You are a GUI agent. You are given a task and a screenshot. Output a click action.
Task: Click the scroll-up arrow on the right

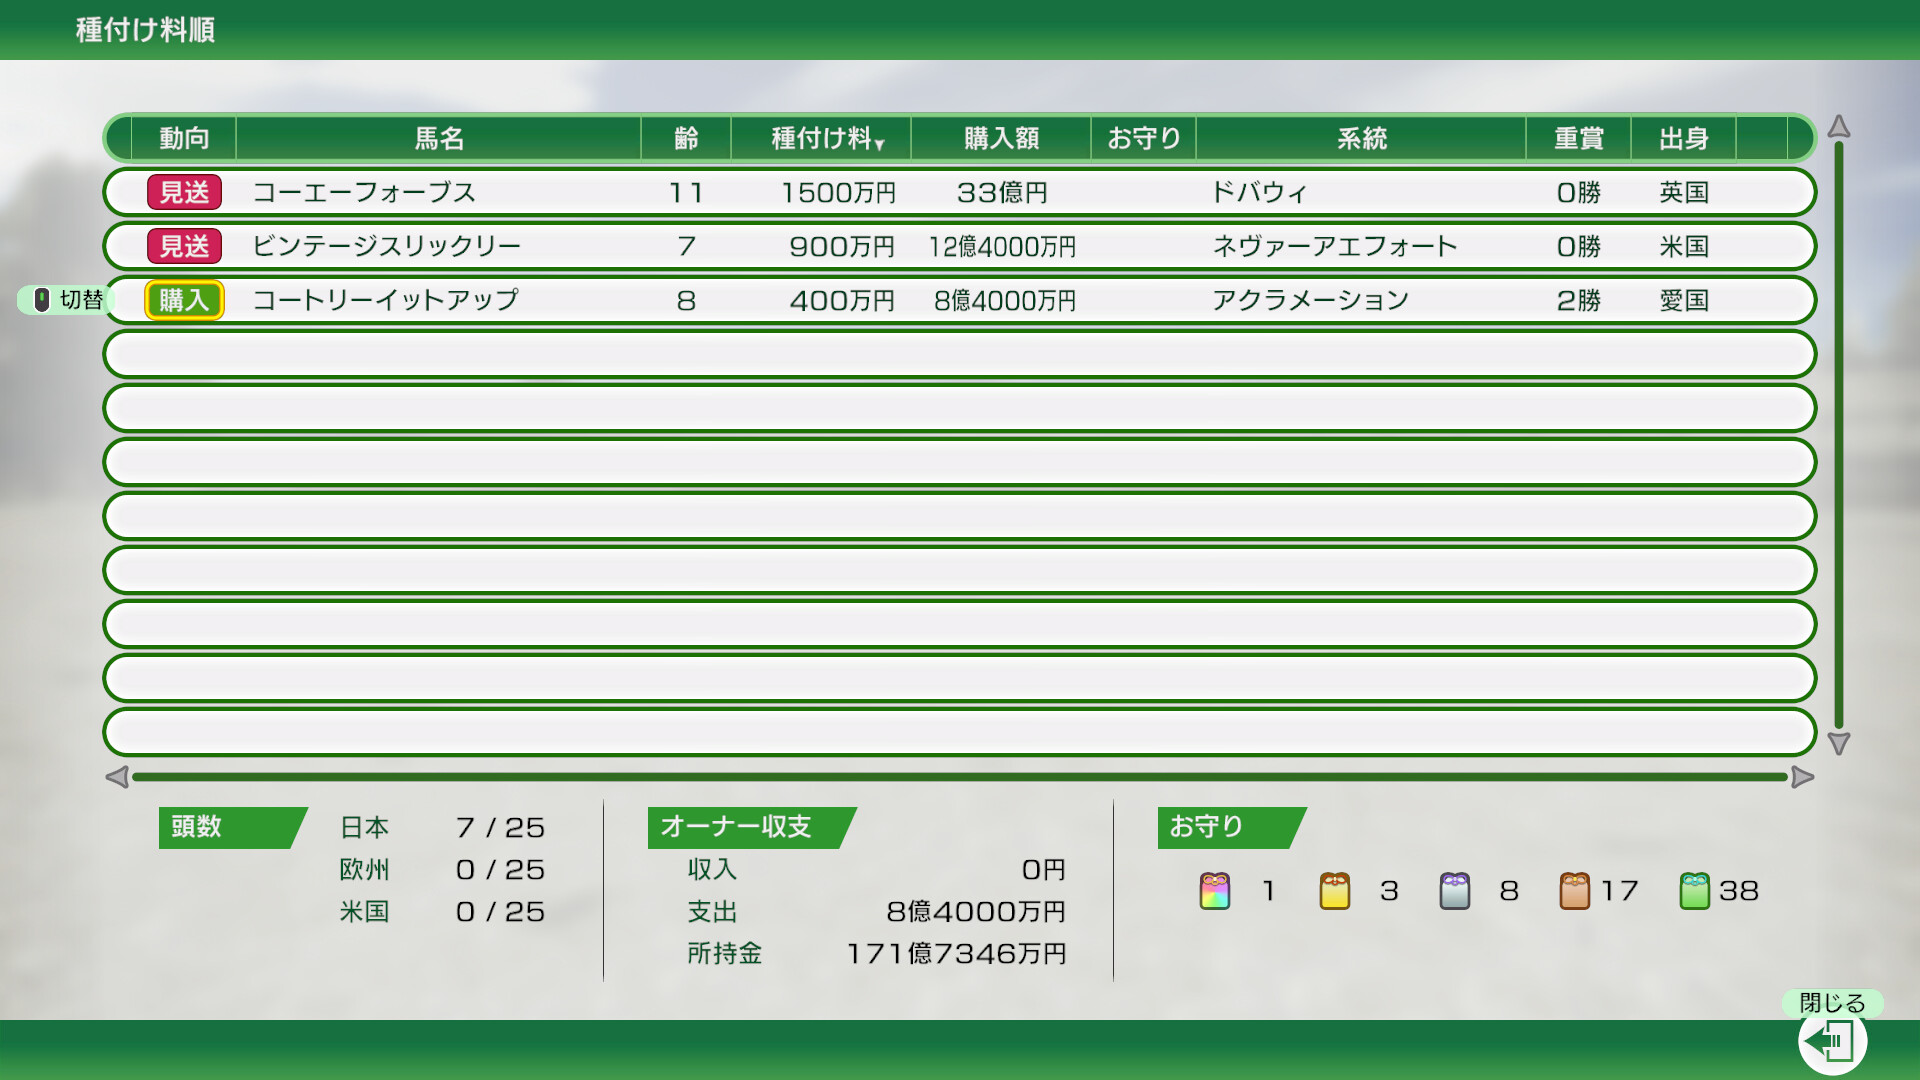point(1838,128)
